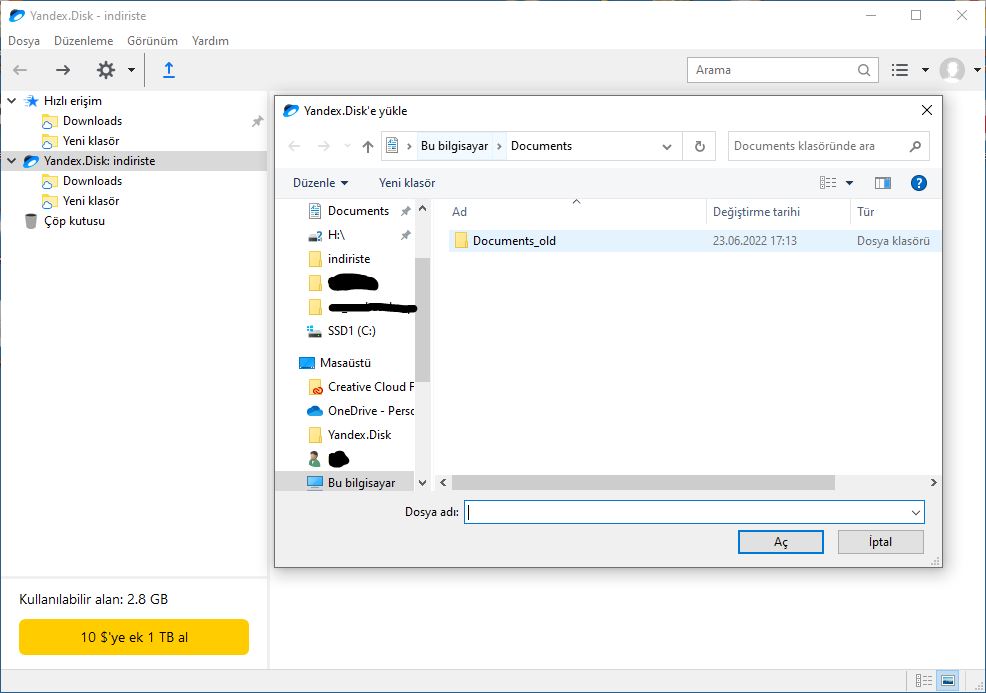Viewport: 986px width, 693px height.
Task: Sort by Değiştirme tarihi column header
Action: [x=756, y=212]
